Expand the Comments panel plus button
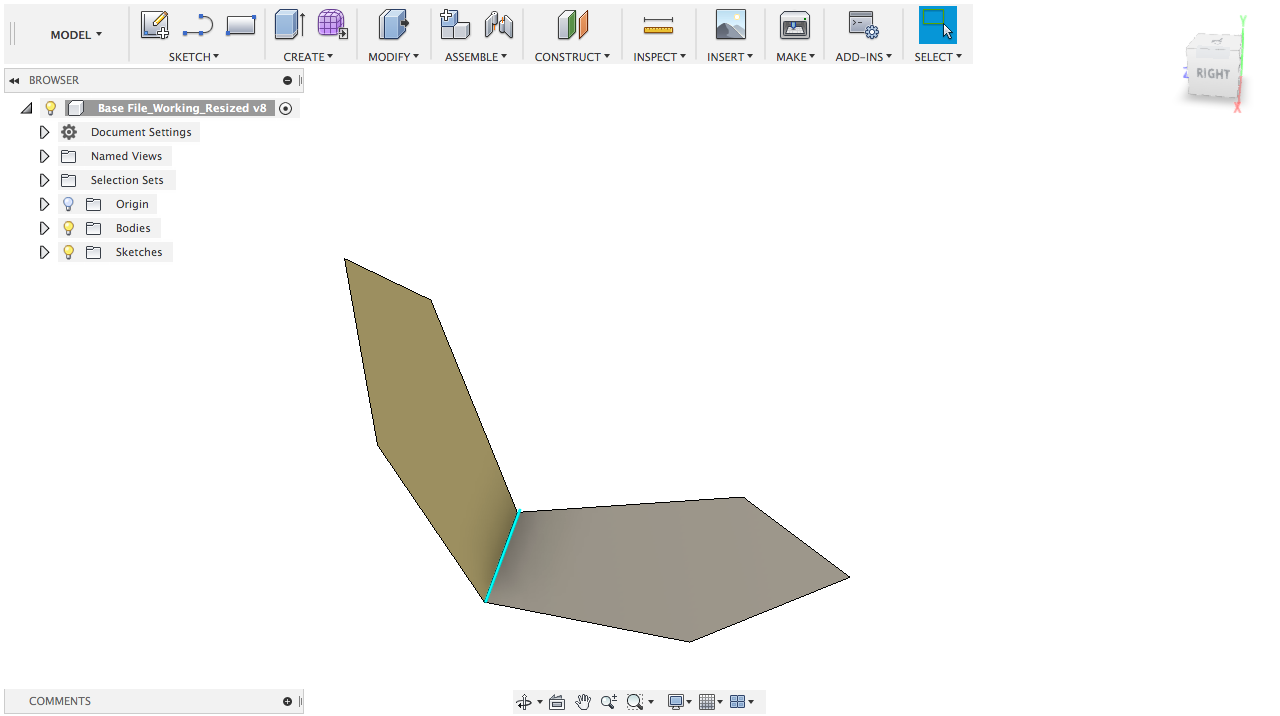 pos(288,702)
